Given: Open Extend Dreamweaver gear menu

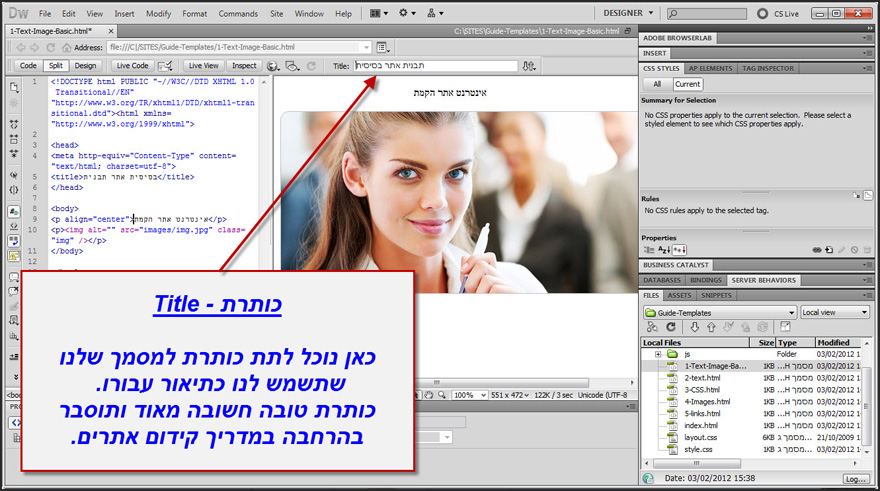Looking at the screenshot, I should (407, 13).
